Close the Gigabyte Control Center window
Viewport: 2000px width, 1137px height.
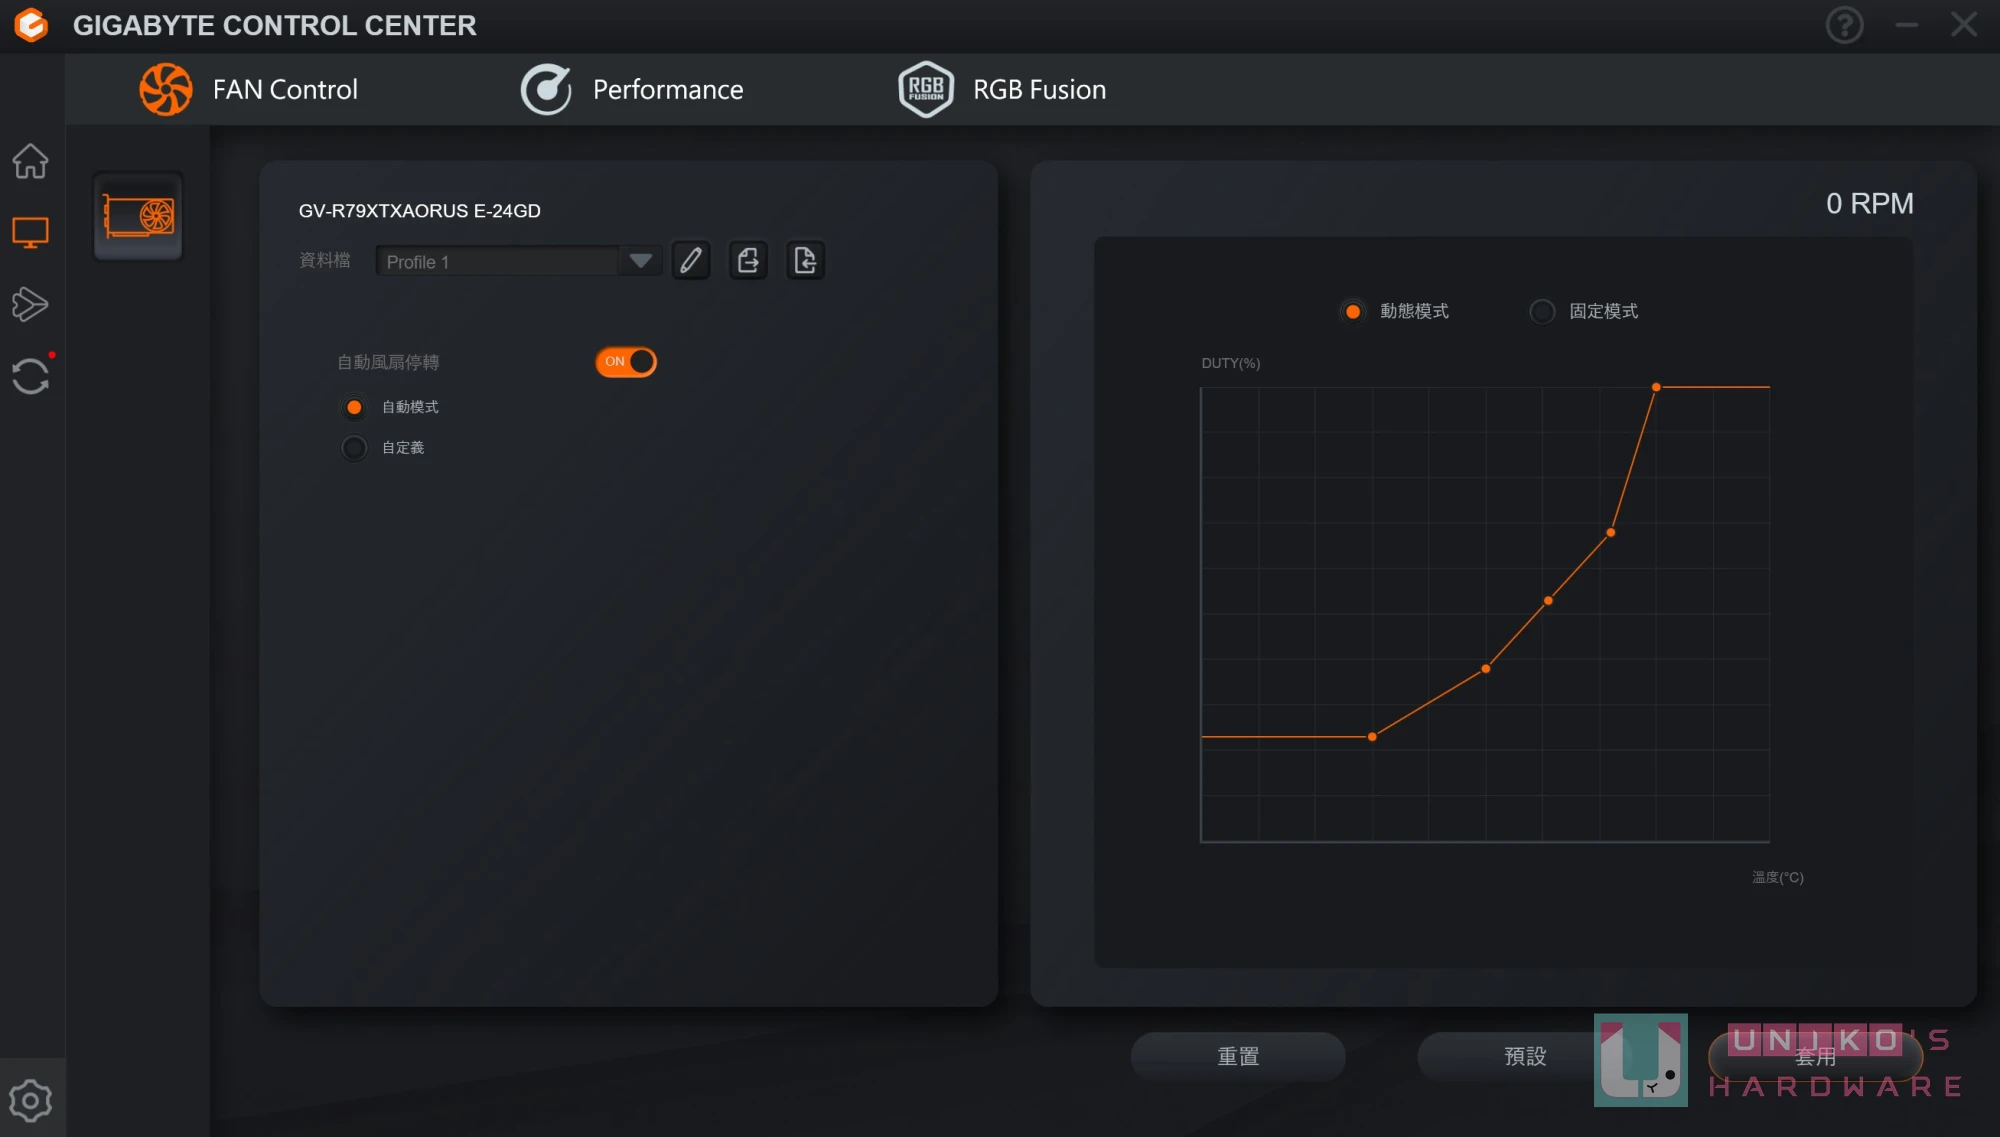pos(1964,25)
